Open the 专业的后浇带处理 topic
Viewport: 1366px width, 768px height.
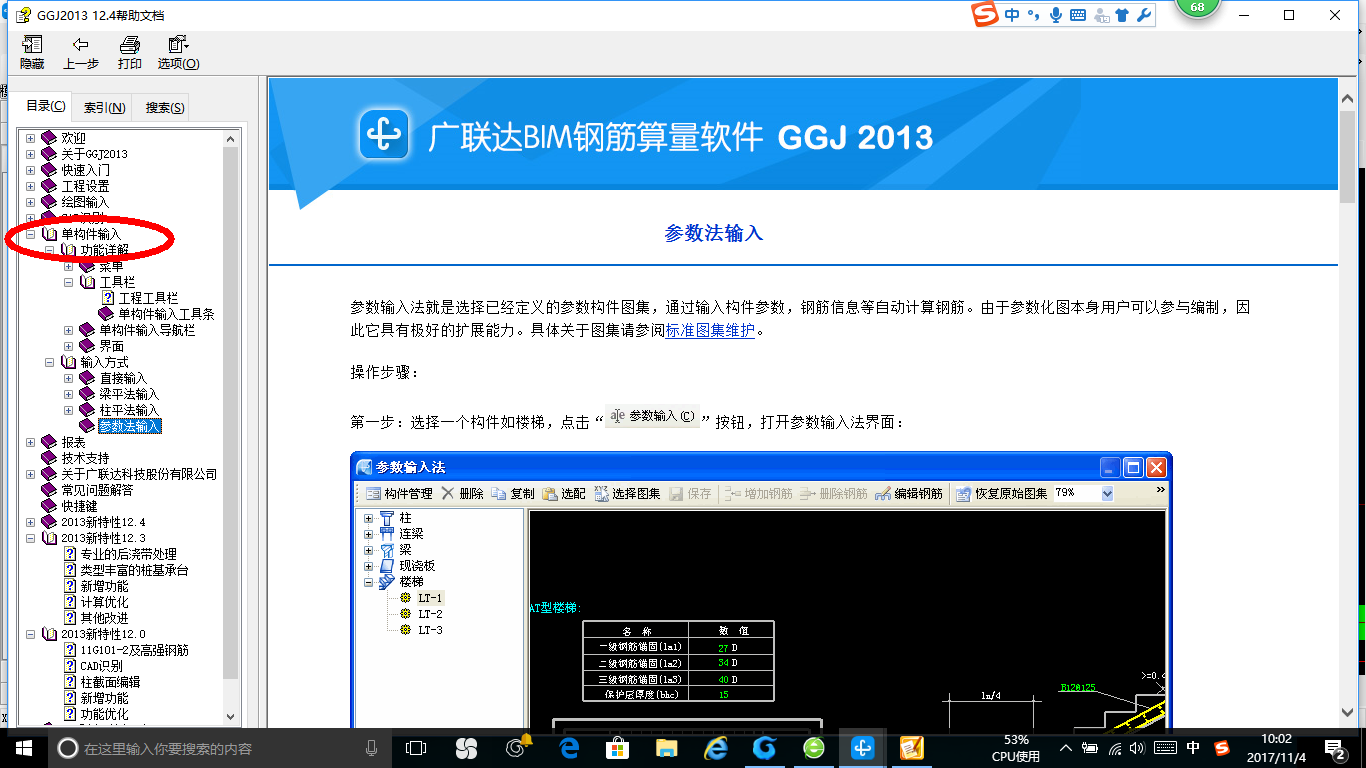click(x=128, y=554)
